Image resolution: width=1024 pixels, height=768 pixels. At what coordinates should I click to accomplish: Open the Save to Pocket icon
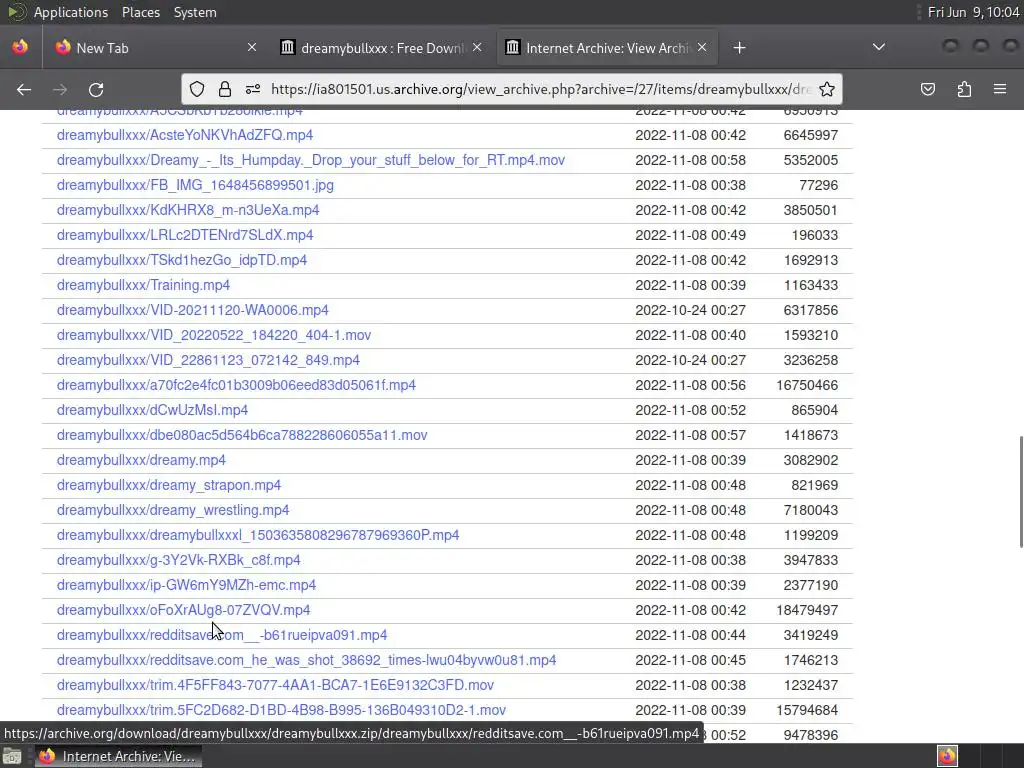pyautogui.click(x=928, y=89)
